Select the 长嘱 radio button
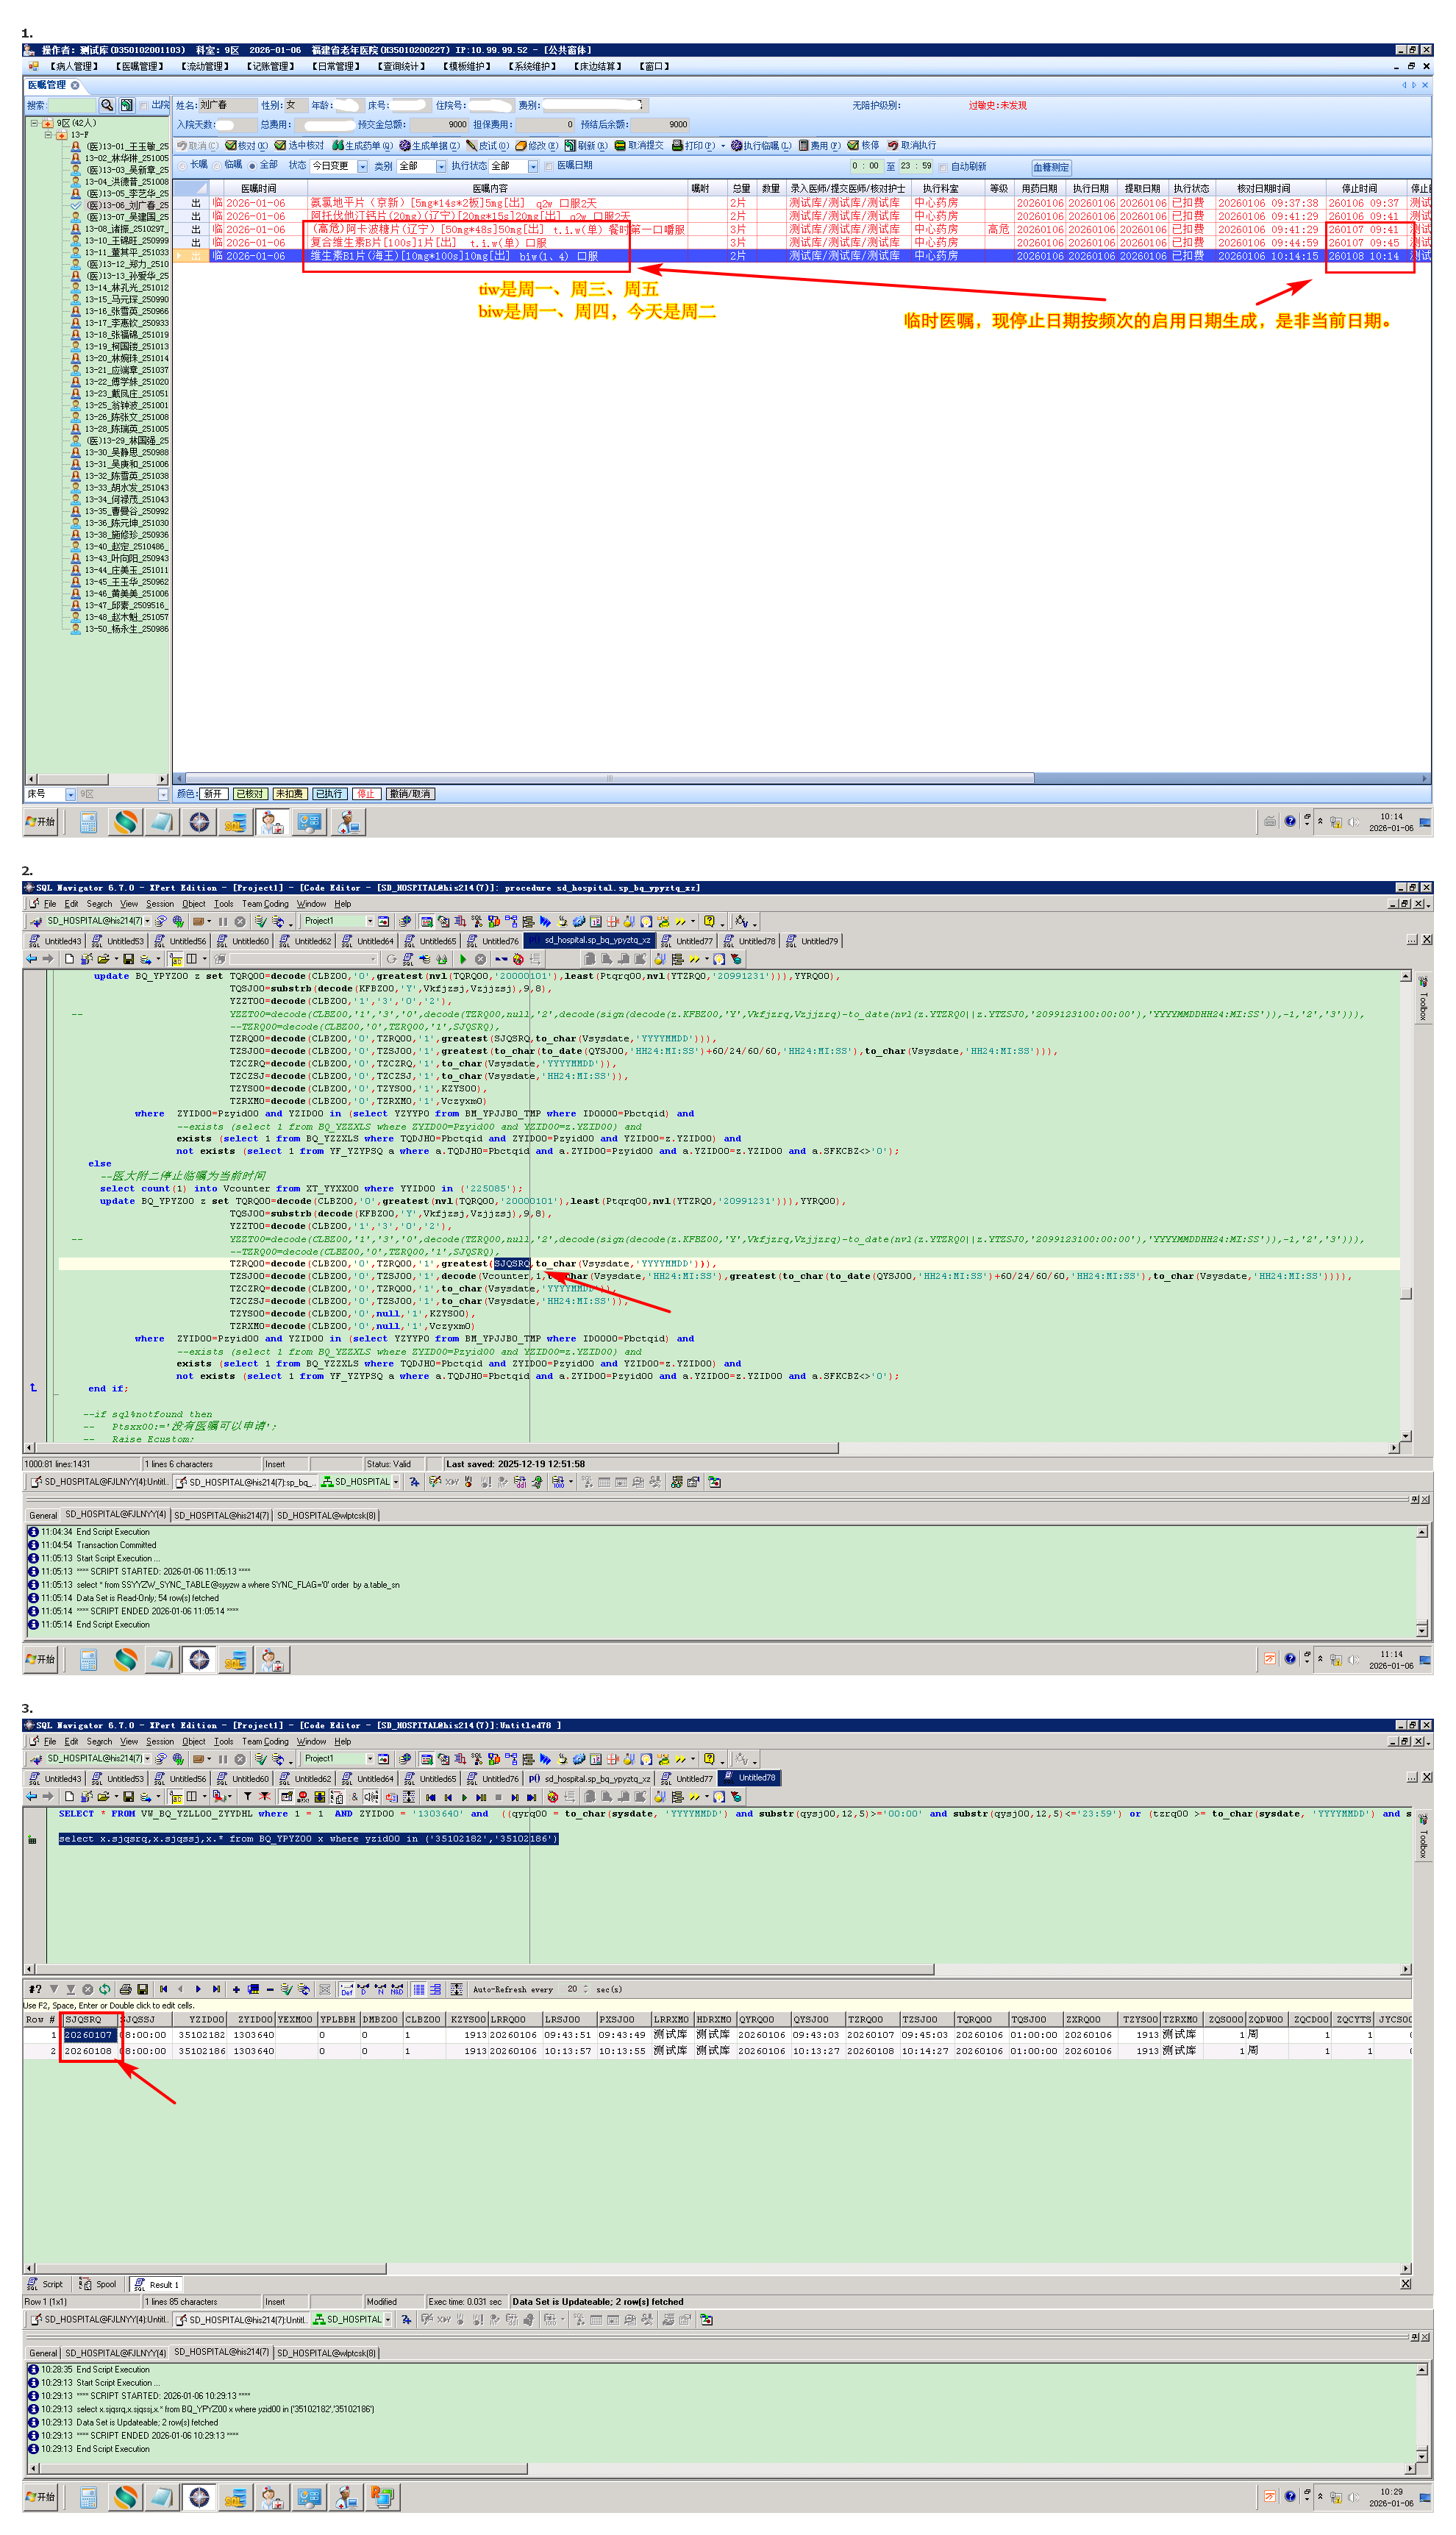This screenshot has height=2535, width=1456. pyautogui.click(x=182, y=166)
